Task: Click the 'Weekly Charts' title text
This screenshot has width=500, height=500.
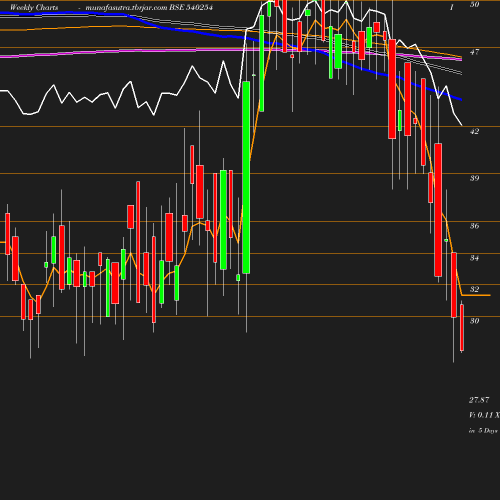Action: tap(34, 7)
